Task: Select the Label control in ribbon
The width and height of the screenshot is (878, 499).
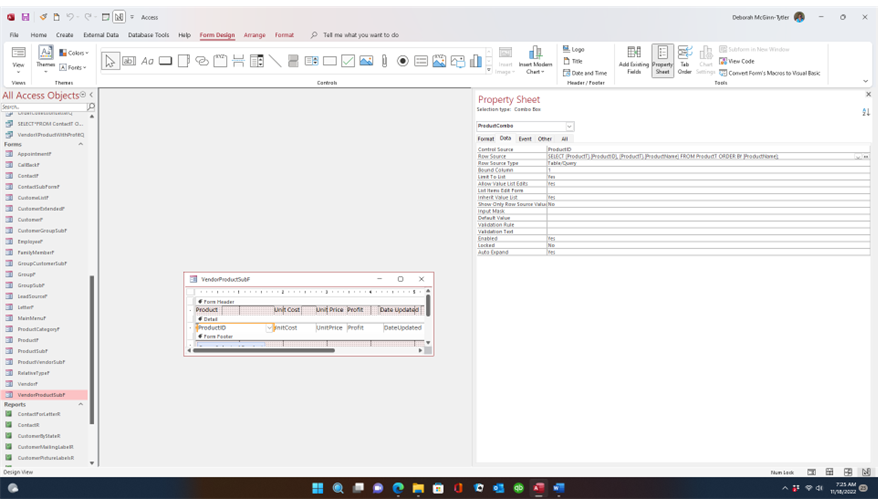Action: (147, 61)
